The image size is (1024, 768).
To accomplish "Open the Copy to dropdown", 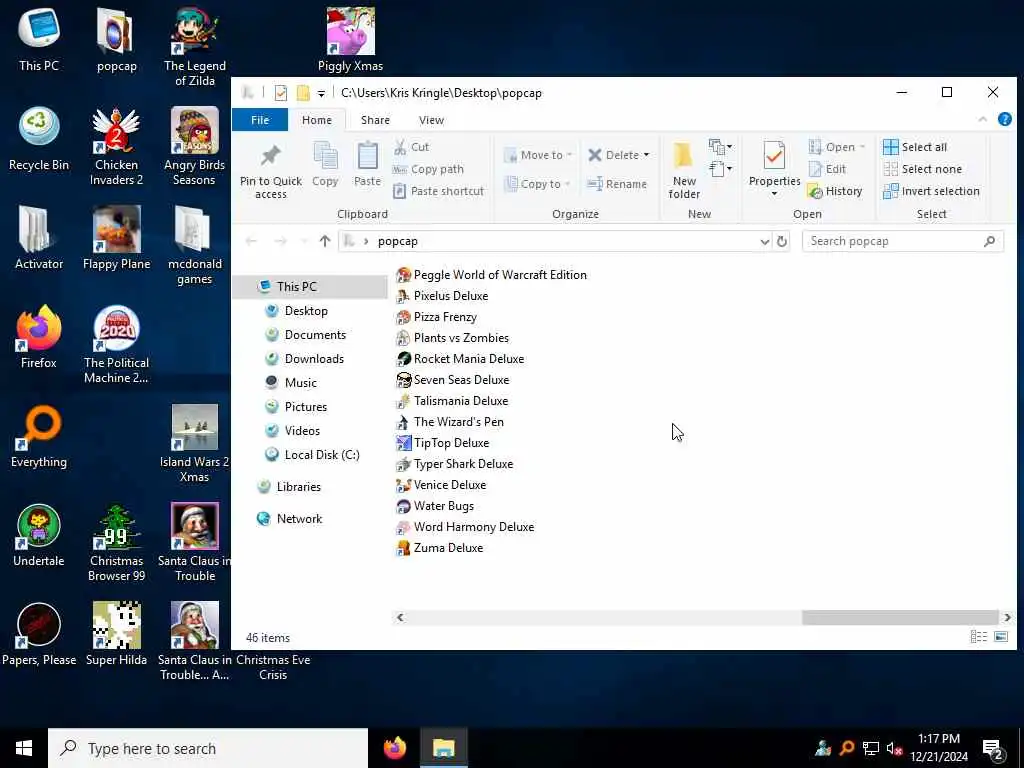I will [x=537, y=184].
